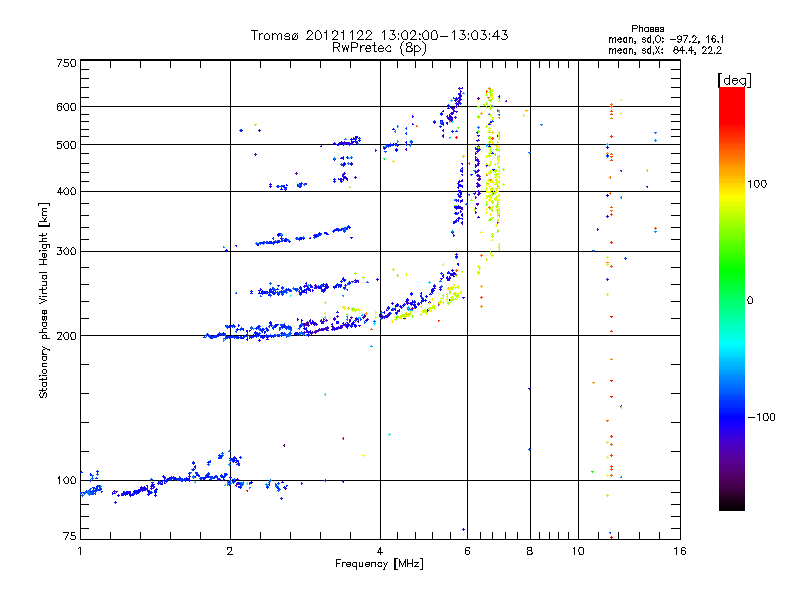Click the x-axis tick label "10"
Image resolution: width=800 pixels, height=600 pixels.
[x=578, y=551]
